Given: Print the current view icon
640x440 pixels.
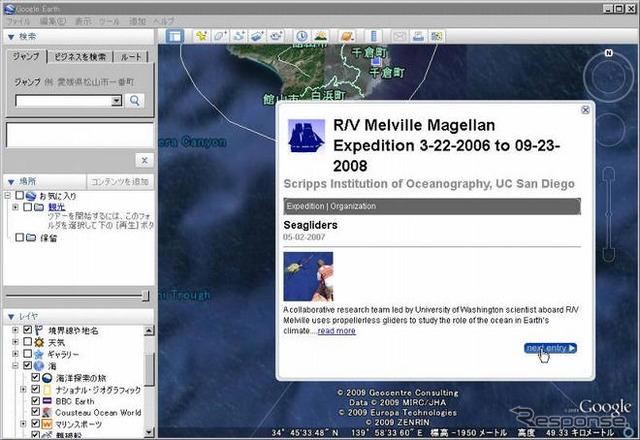Looking at the screenshot, I should [418, 36].
